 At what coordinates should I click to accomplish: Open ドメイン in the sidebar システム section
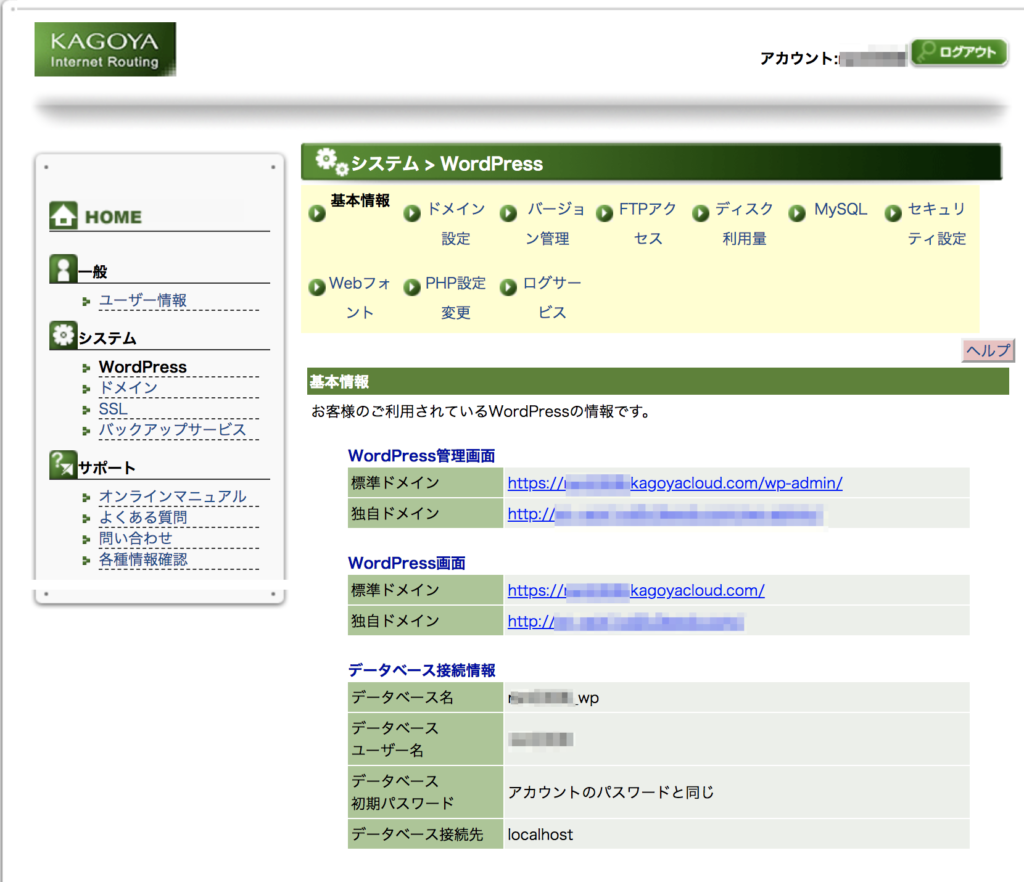128,388
